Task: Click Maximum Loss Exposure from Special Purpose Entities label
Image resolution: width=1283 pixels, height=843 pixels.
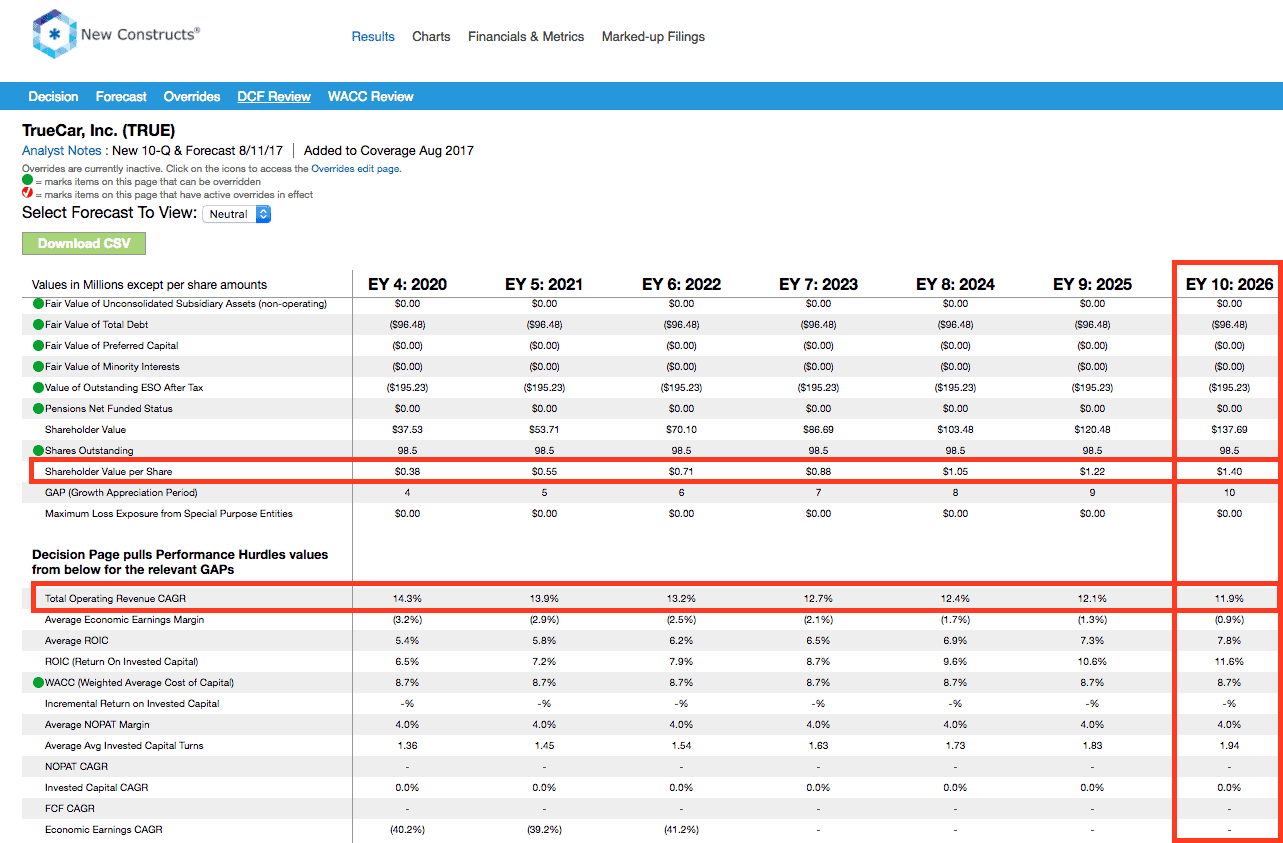Action: coord(169,514)
